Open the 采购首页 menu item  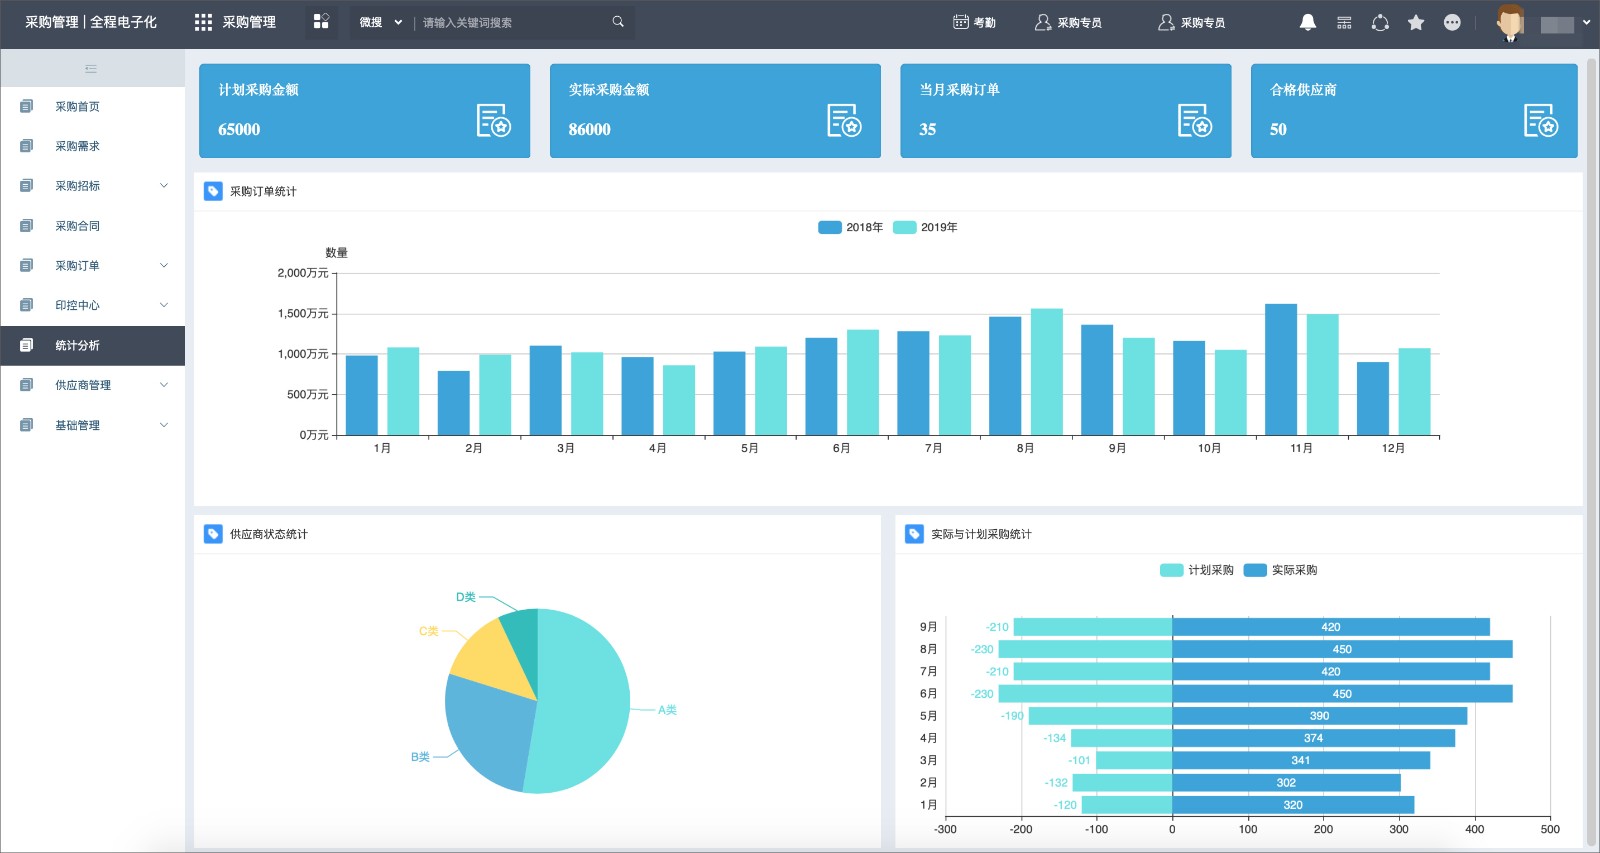point(92,106)
